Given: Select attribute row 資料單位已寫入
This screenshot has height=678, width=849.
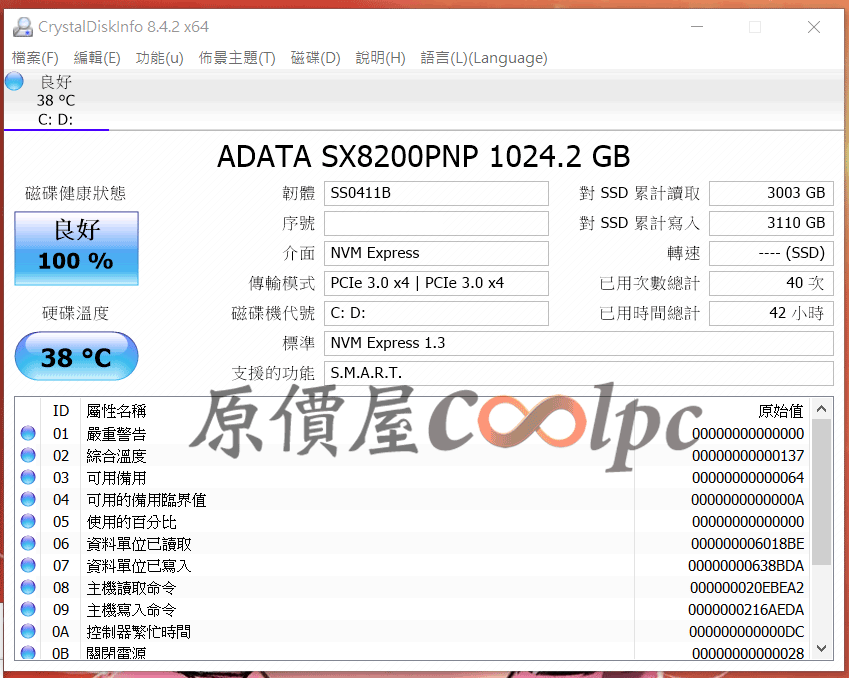Looking at the screenshot, I should pyautogui.click(x=413, y=565).
